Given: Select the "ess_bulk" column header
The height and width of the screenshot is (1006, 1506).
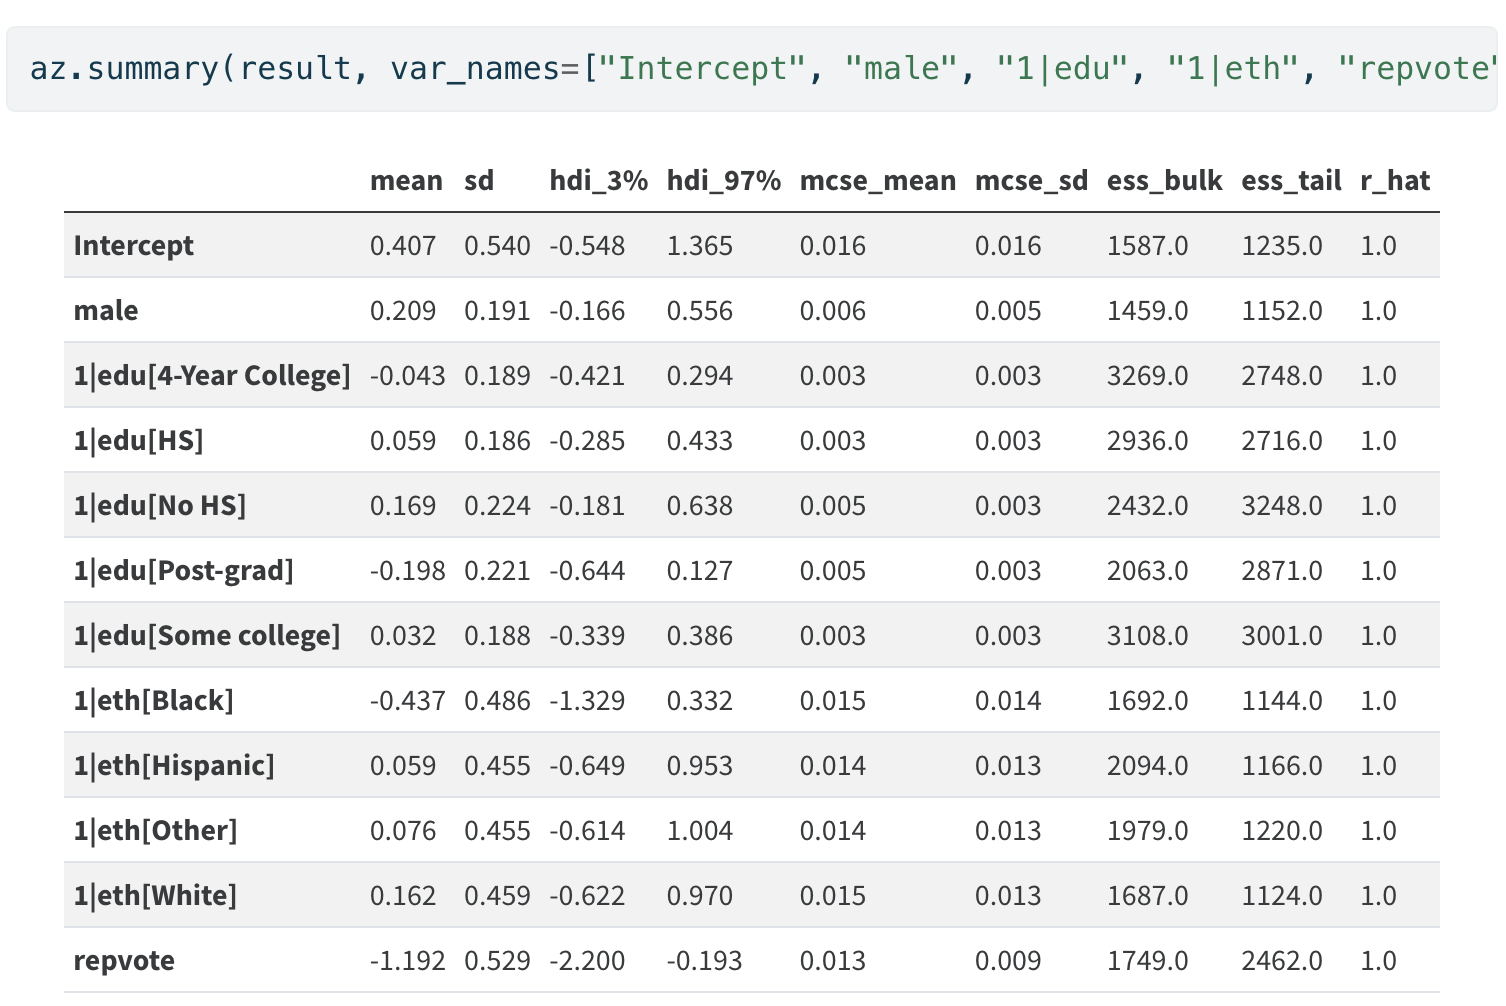Looking at the screenshot, I should click(1164, 181).
